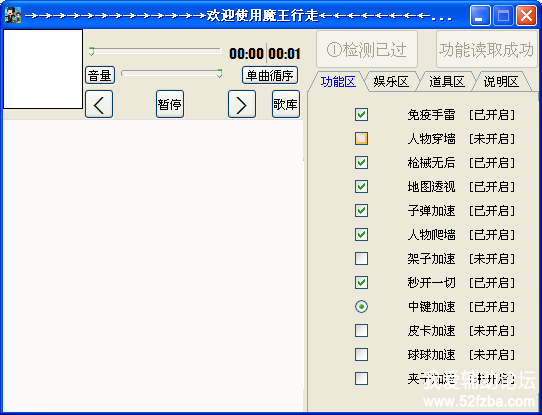Click the 音量 volume button
Image resolution: width=542 pixels, height=415 pixels.
pyautogui.click(x=100, y=75)
